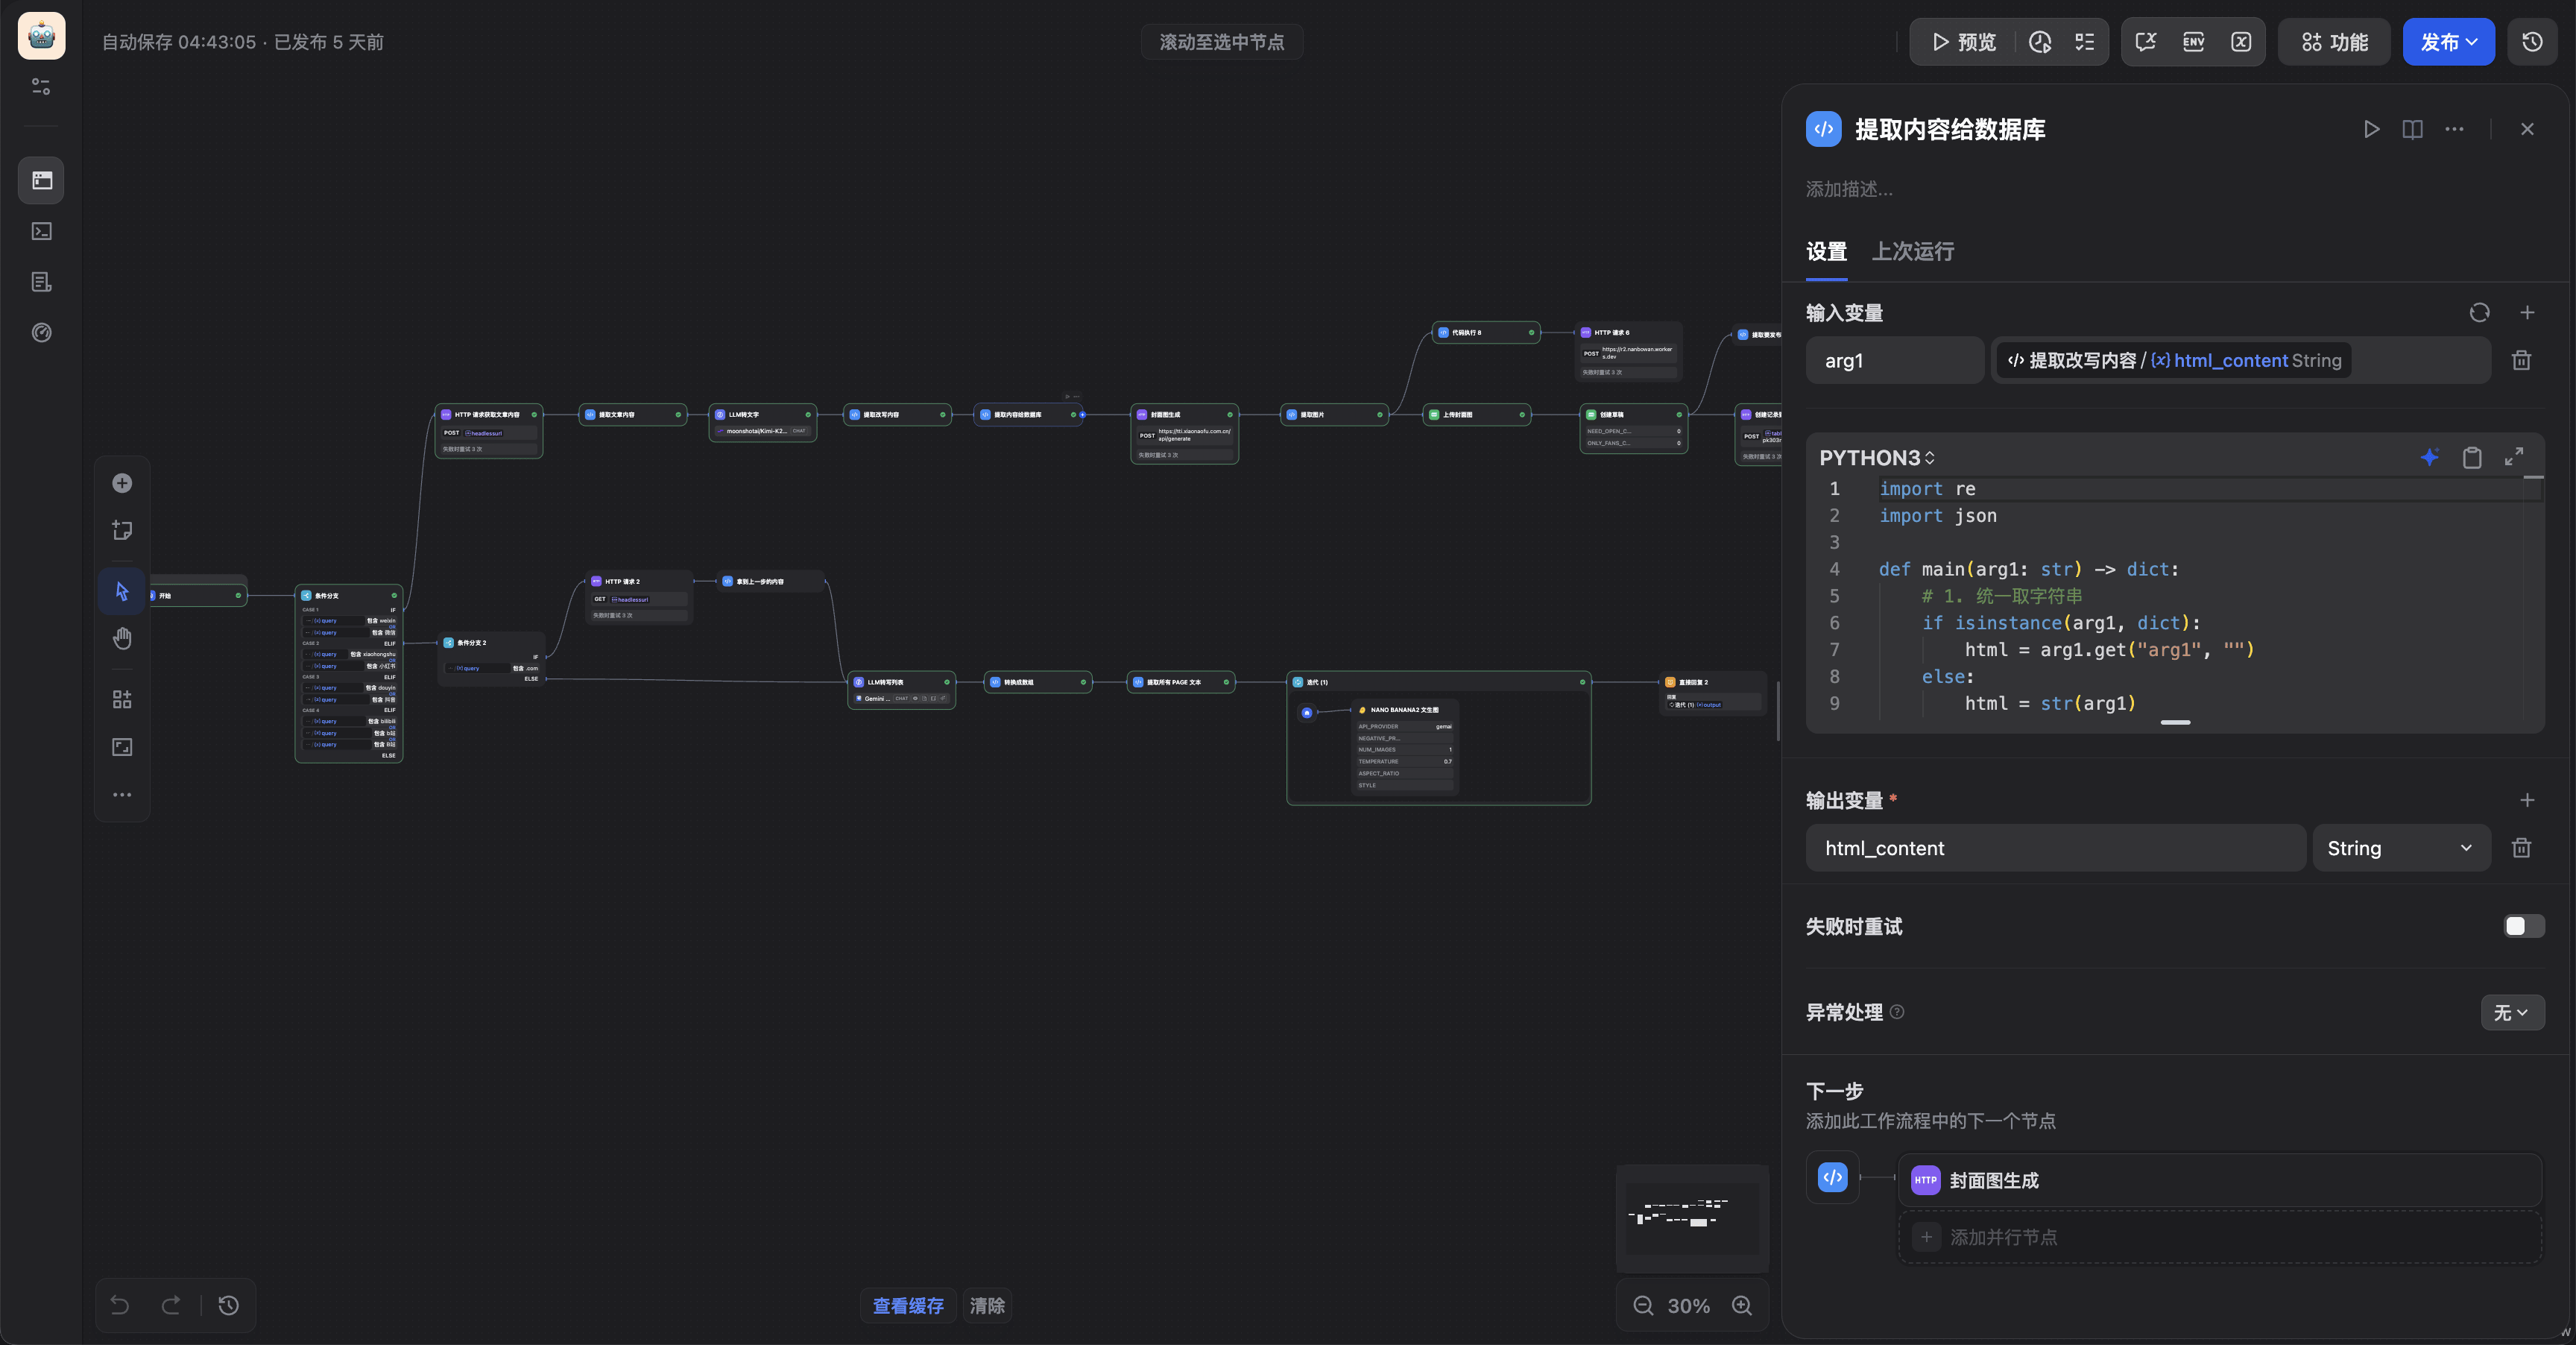Click the html_content output variable field
Viewport: 2576px width, 1345px height.
[2054, 848]
